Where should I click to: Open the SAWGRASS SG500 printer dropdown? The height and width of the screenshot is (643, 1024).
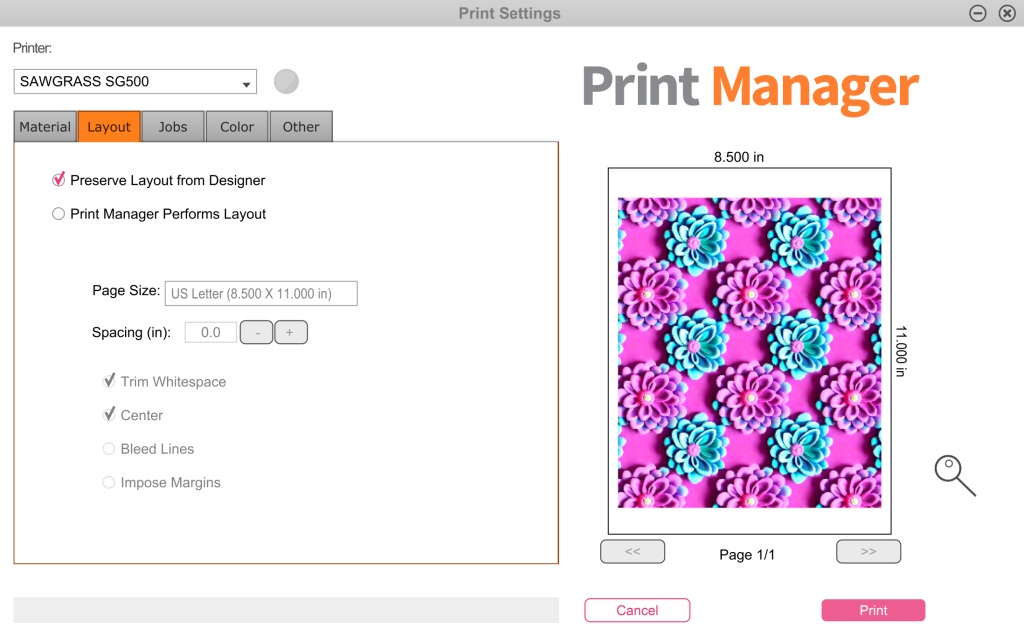click(x=135, y=82)
